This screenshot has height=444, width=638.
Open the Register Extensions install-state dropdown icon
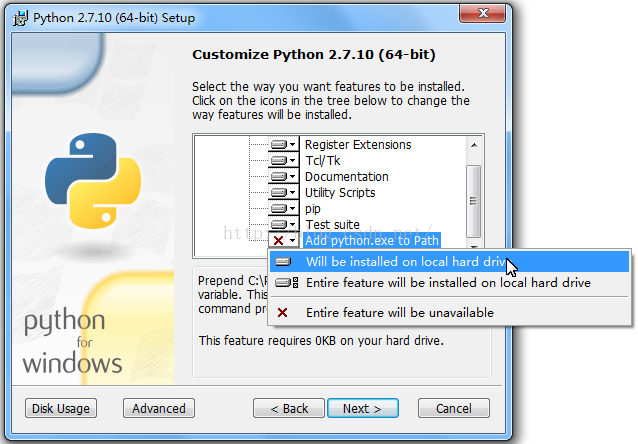(283, 144)
